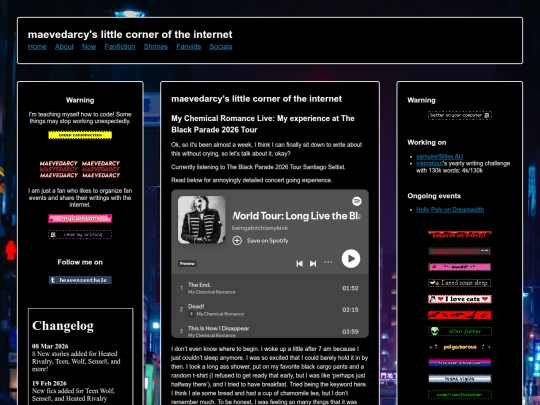Play the Spotify playlist
The width and height of the screenshot is (540, 405).
351,259
